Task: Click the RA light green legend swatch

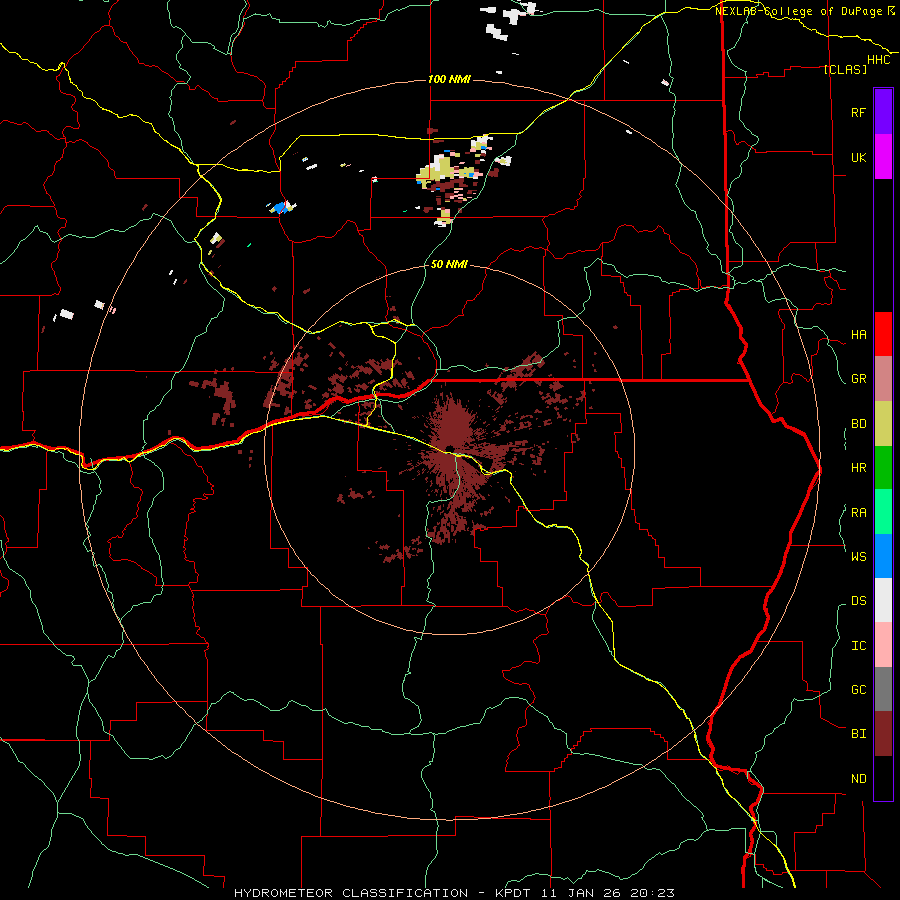Action: click(883, 512)
